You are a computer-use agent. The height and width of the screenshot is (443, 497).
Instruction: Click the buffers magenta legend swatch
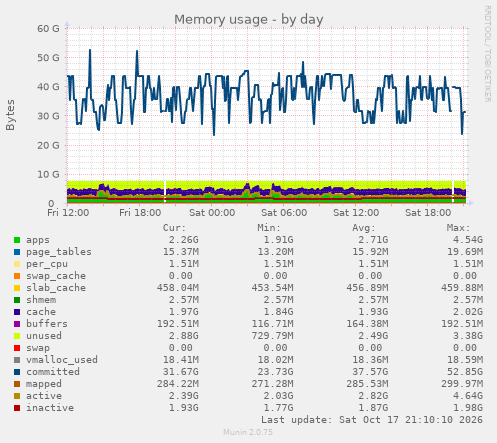tap(17, 324)
